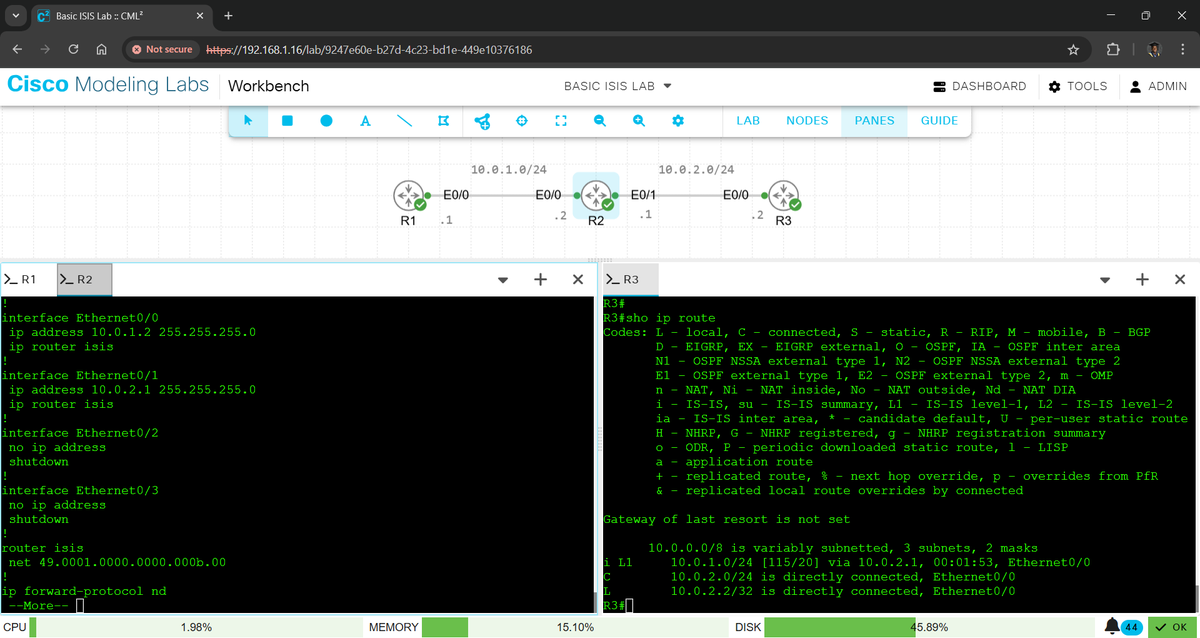Bookmark this page with the star
The width and height of the screenshot is (1200, 638).
tap(1073, 49)
